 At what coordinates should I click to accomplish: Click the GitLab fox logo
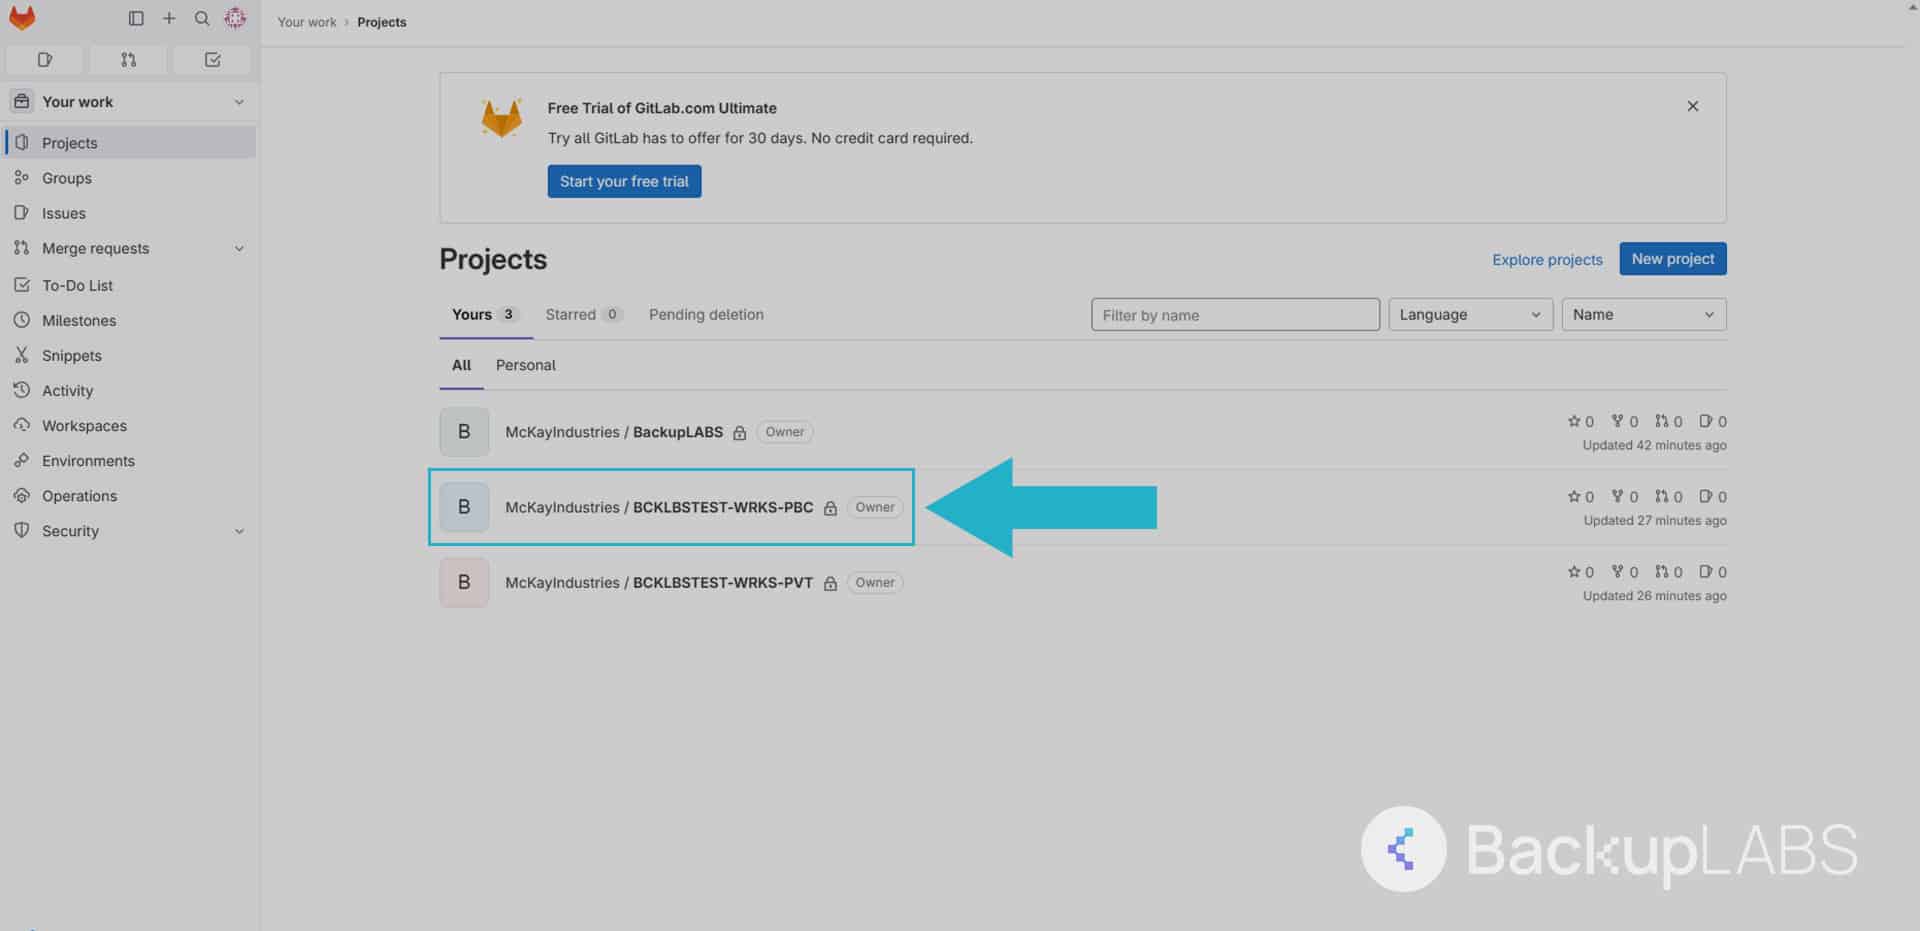pos(22,18)
